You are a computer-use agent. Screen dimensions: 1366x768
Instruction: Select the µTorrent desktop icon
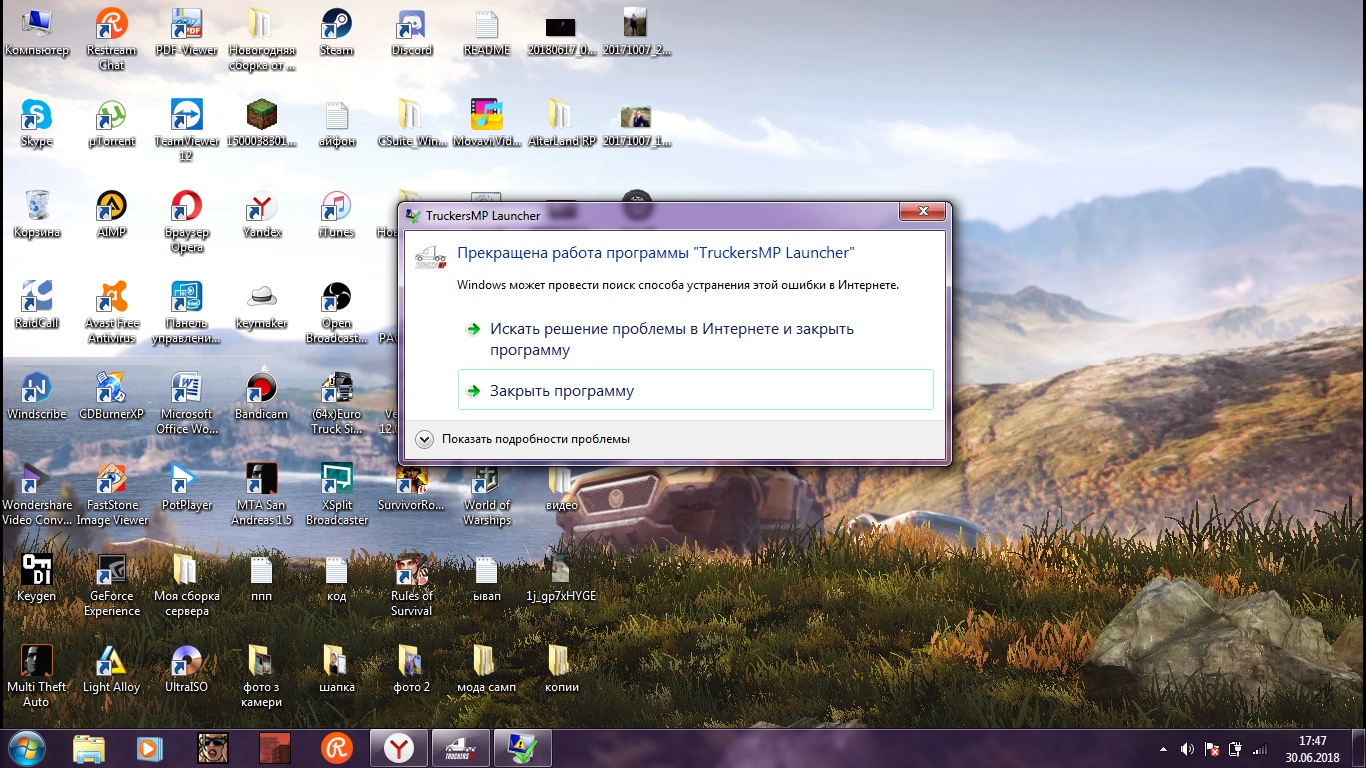point(111,124)
